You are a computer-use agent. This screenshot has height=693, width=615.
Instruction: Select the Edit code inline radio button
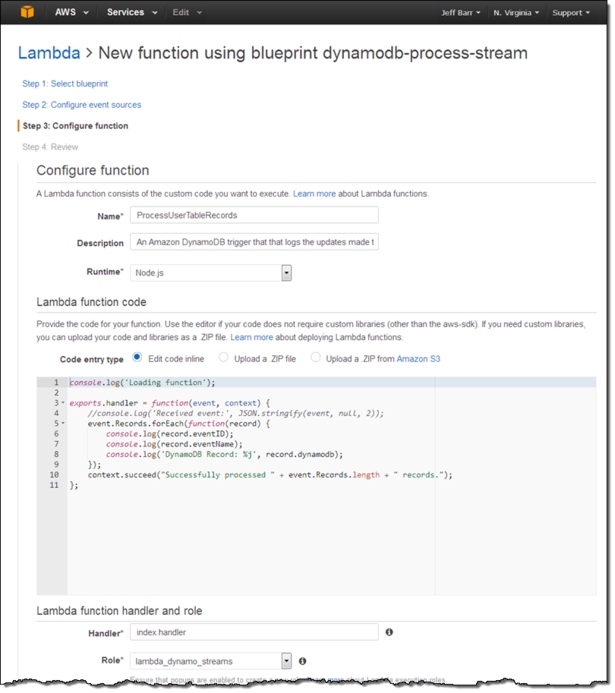137,357
